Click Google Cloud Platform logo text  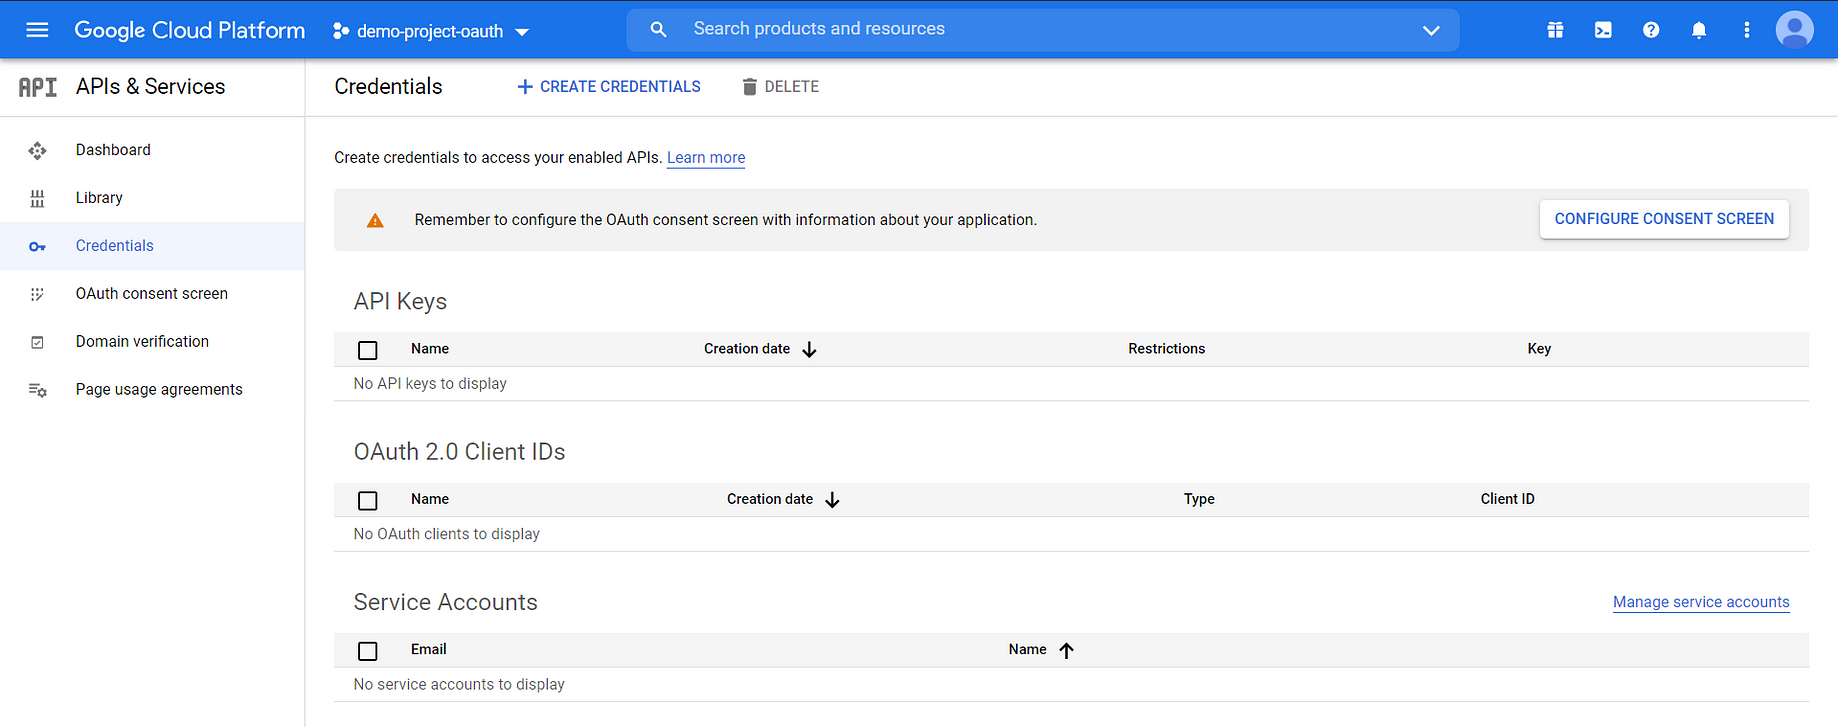point(190,30)
